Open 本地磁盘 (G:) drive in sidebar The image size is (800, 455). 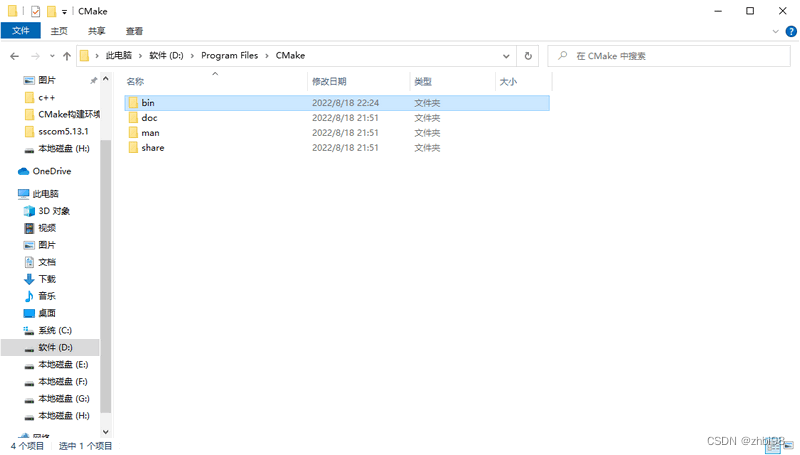pyautogui.click(x=64, y=399)
